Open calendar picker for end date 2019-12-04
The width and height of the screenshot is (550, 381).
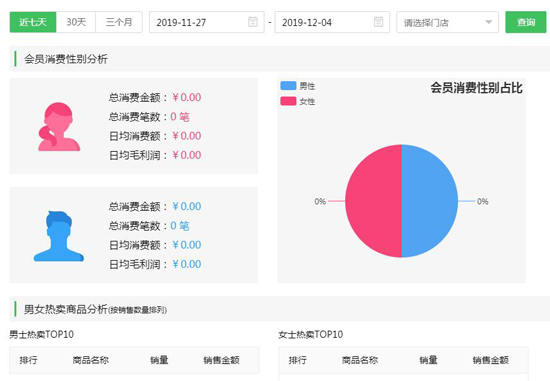click(378, 22)
